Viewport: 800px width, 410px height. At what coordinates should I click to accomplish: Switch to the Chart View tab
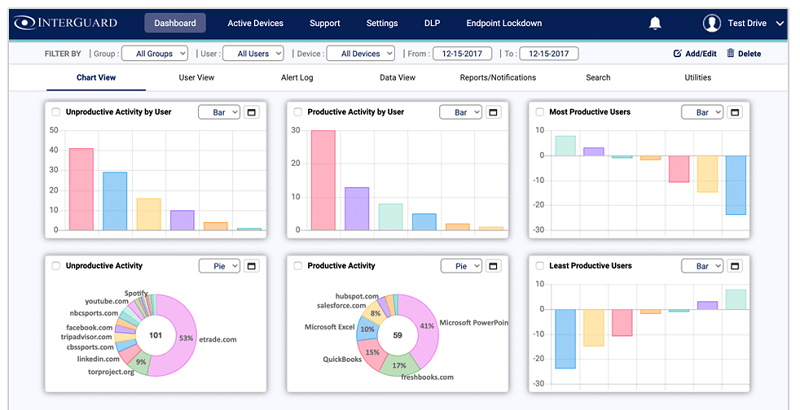pyautogui.click(x=96, y=78)
